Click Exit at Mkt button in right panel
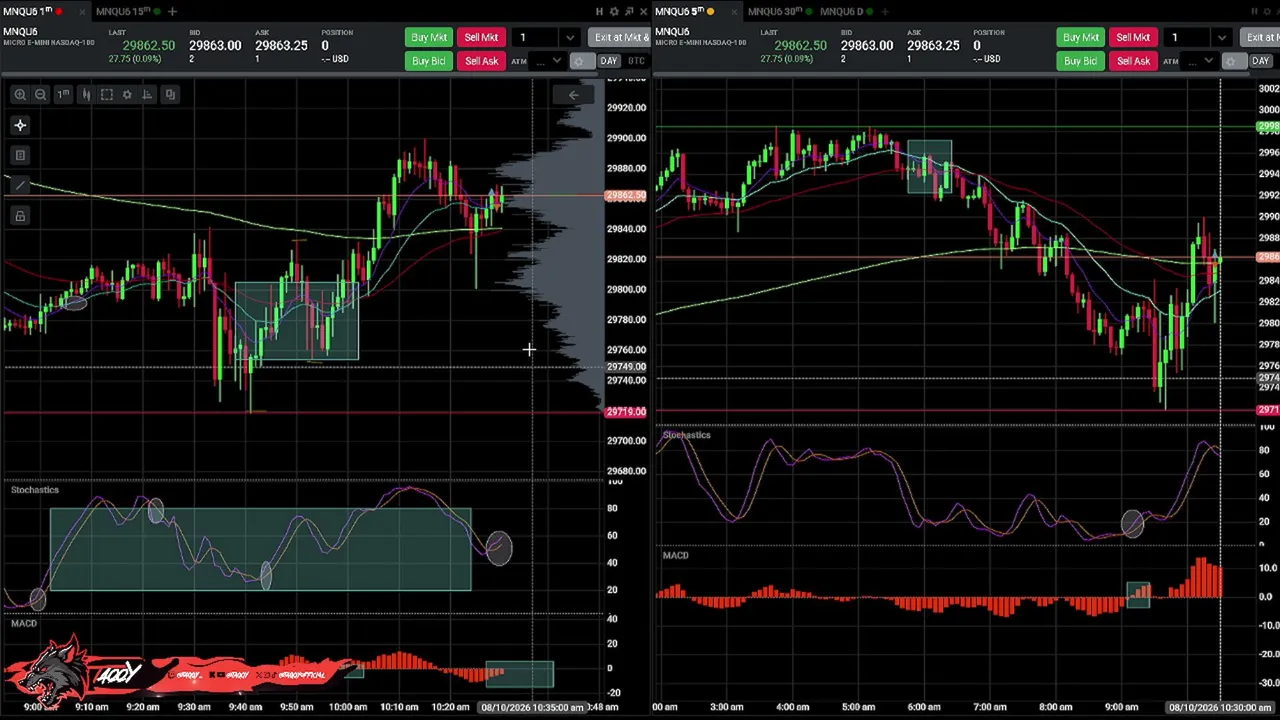Screen dimensions: 1280x720 1261,37
